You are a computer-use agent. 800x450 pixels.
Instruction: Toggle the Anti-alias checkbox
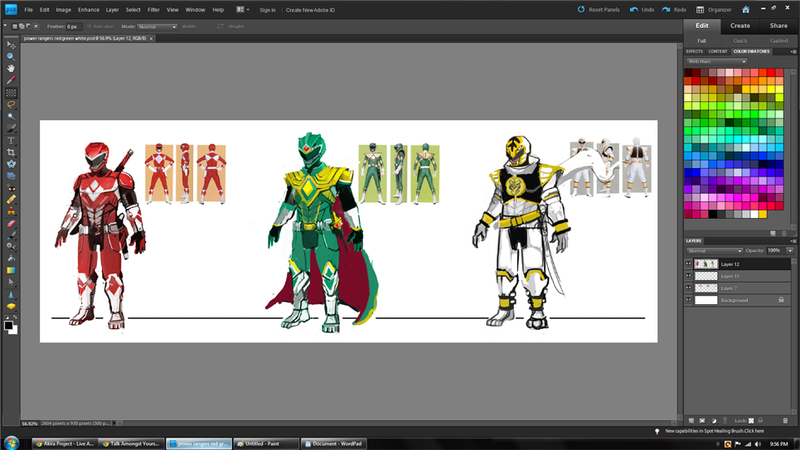pyautogui.click(x=89, y=27)
